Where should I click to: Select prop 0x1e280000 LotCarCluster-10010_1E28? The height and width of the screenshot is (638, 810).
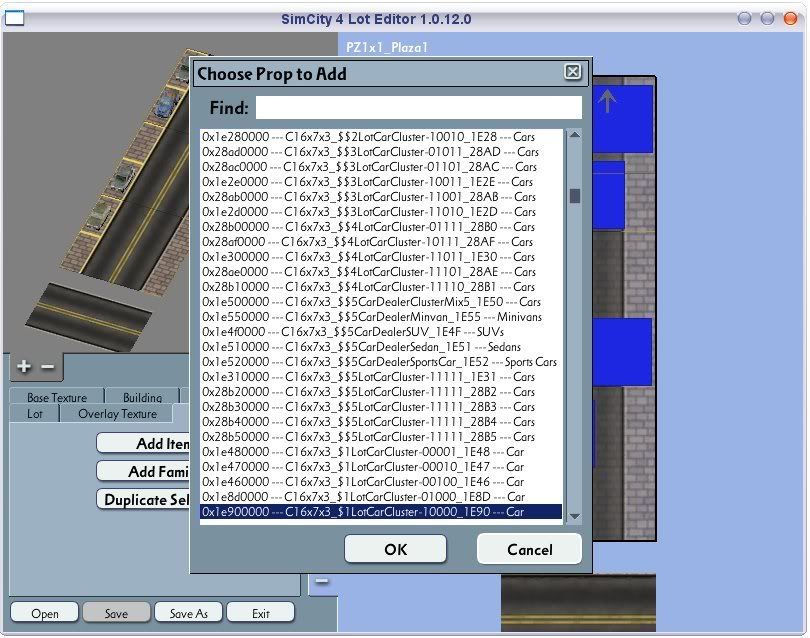click(x=381, y=137)
